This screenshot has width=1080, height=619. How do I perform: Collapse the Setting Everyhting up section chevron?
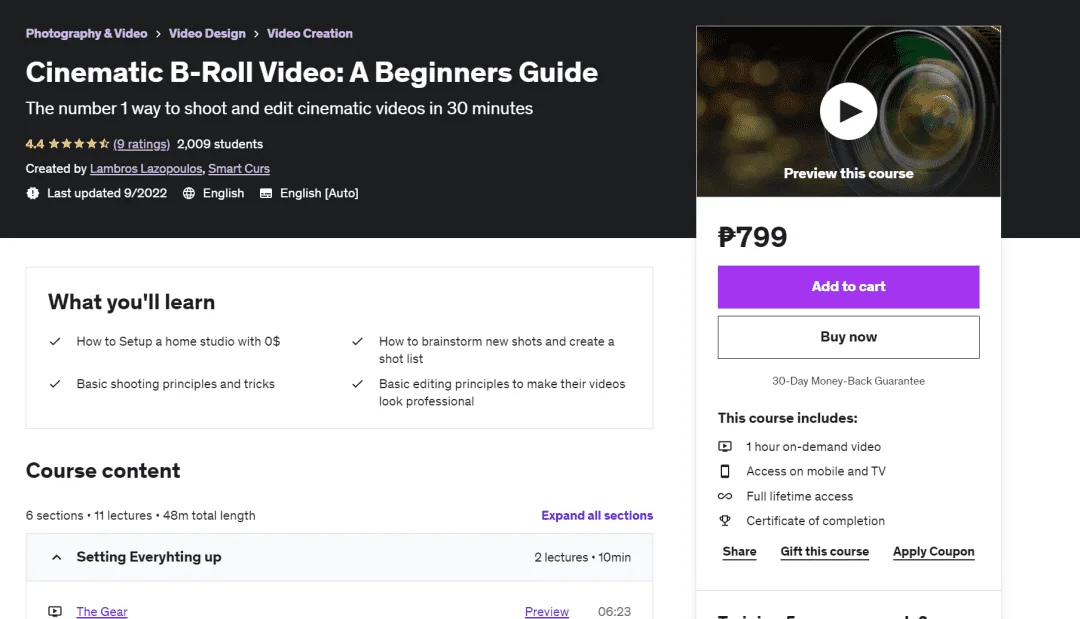56,557
